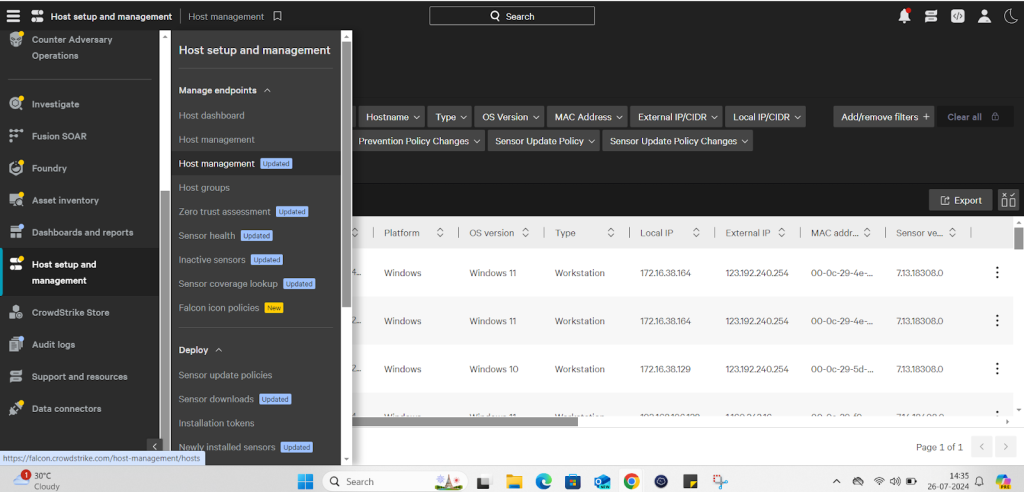This screenshot has height=492, width=1024.
Task: Click the Audit logs icon
Action: [x=16, y=344]
